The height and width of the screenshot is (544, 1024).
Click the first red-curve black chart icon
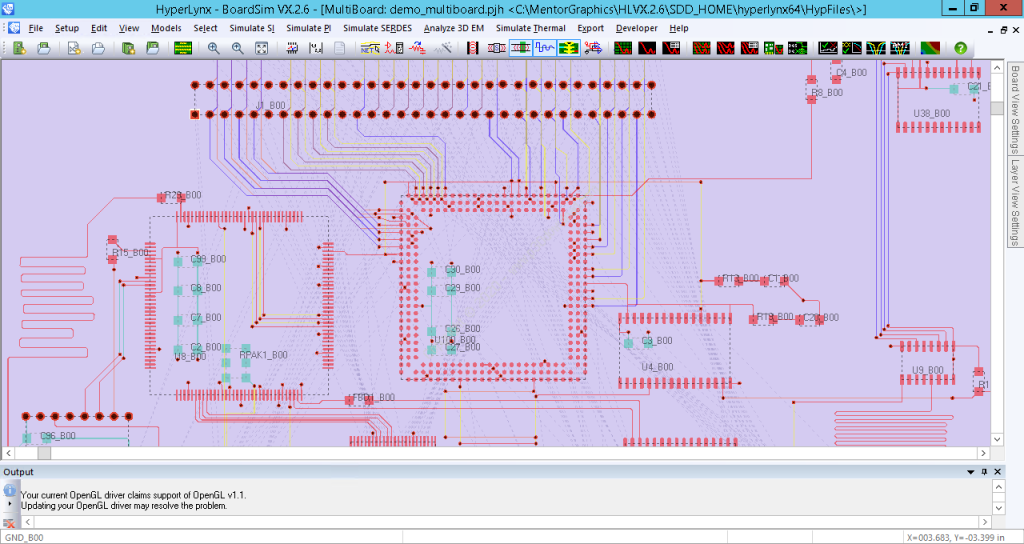coord(647,48)
